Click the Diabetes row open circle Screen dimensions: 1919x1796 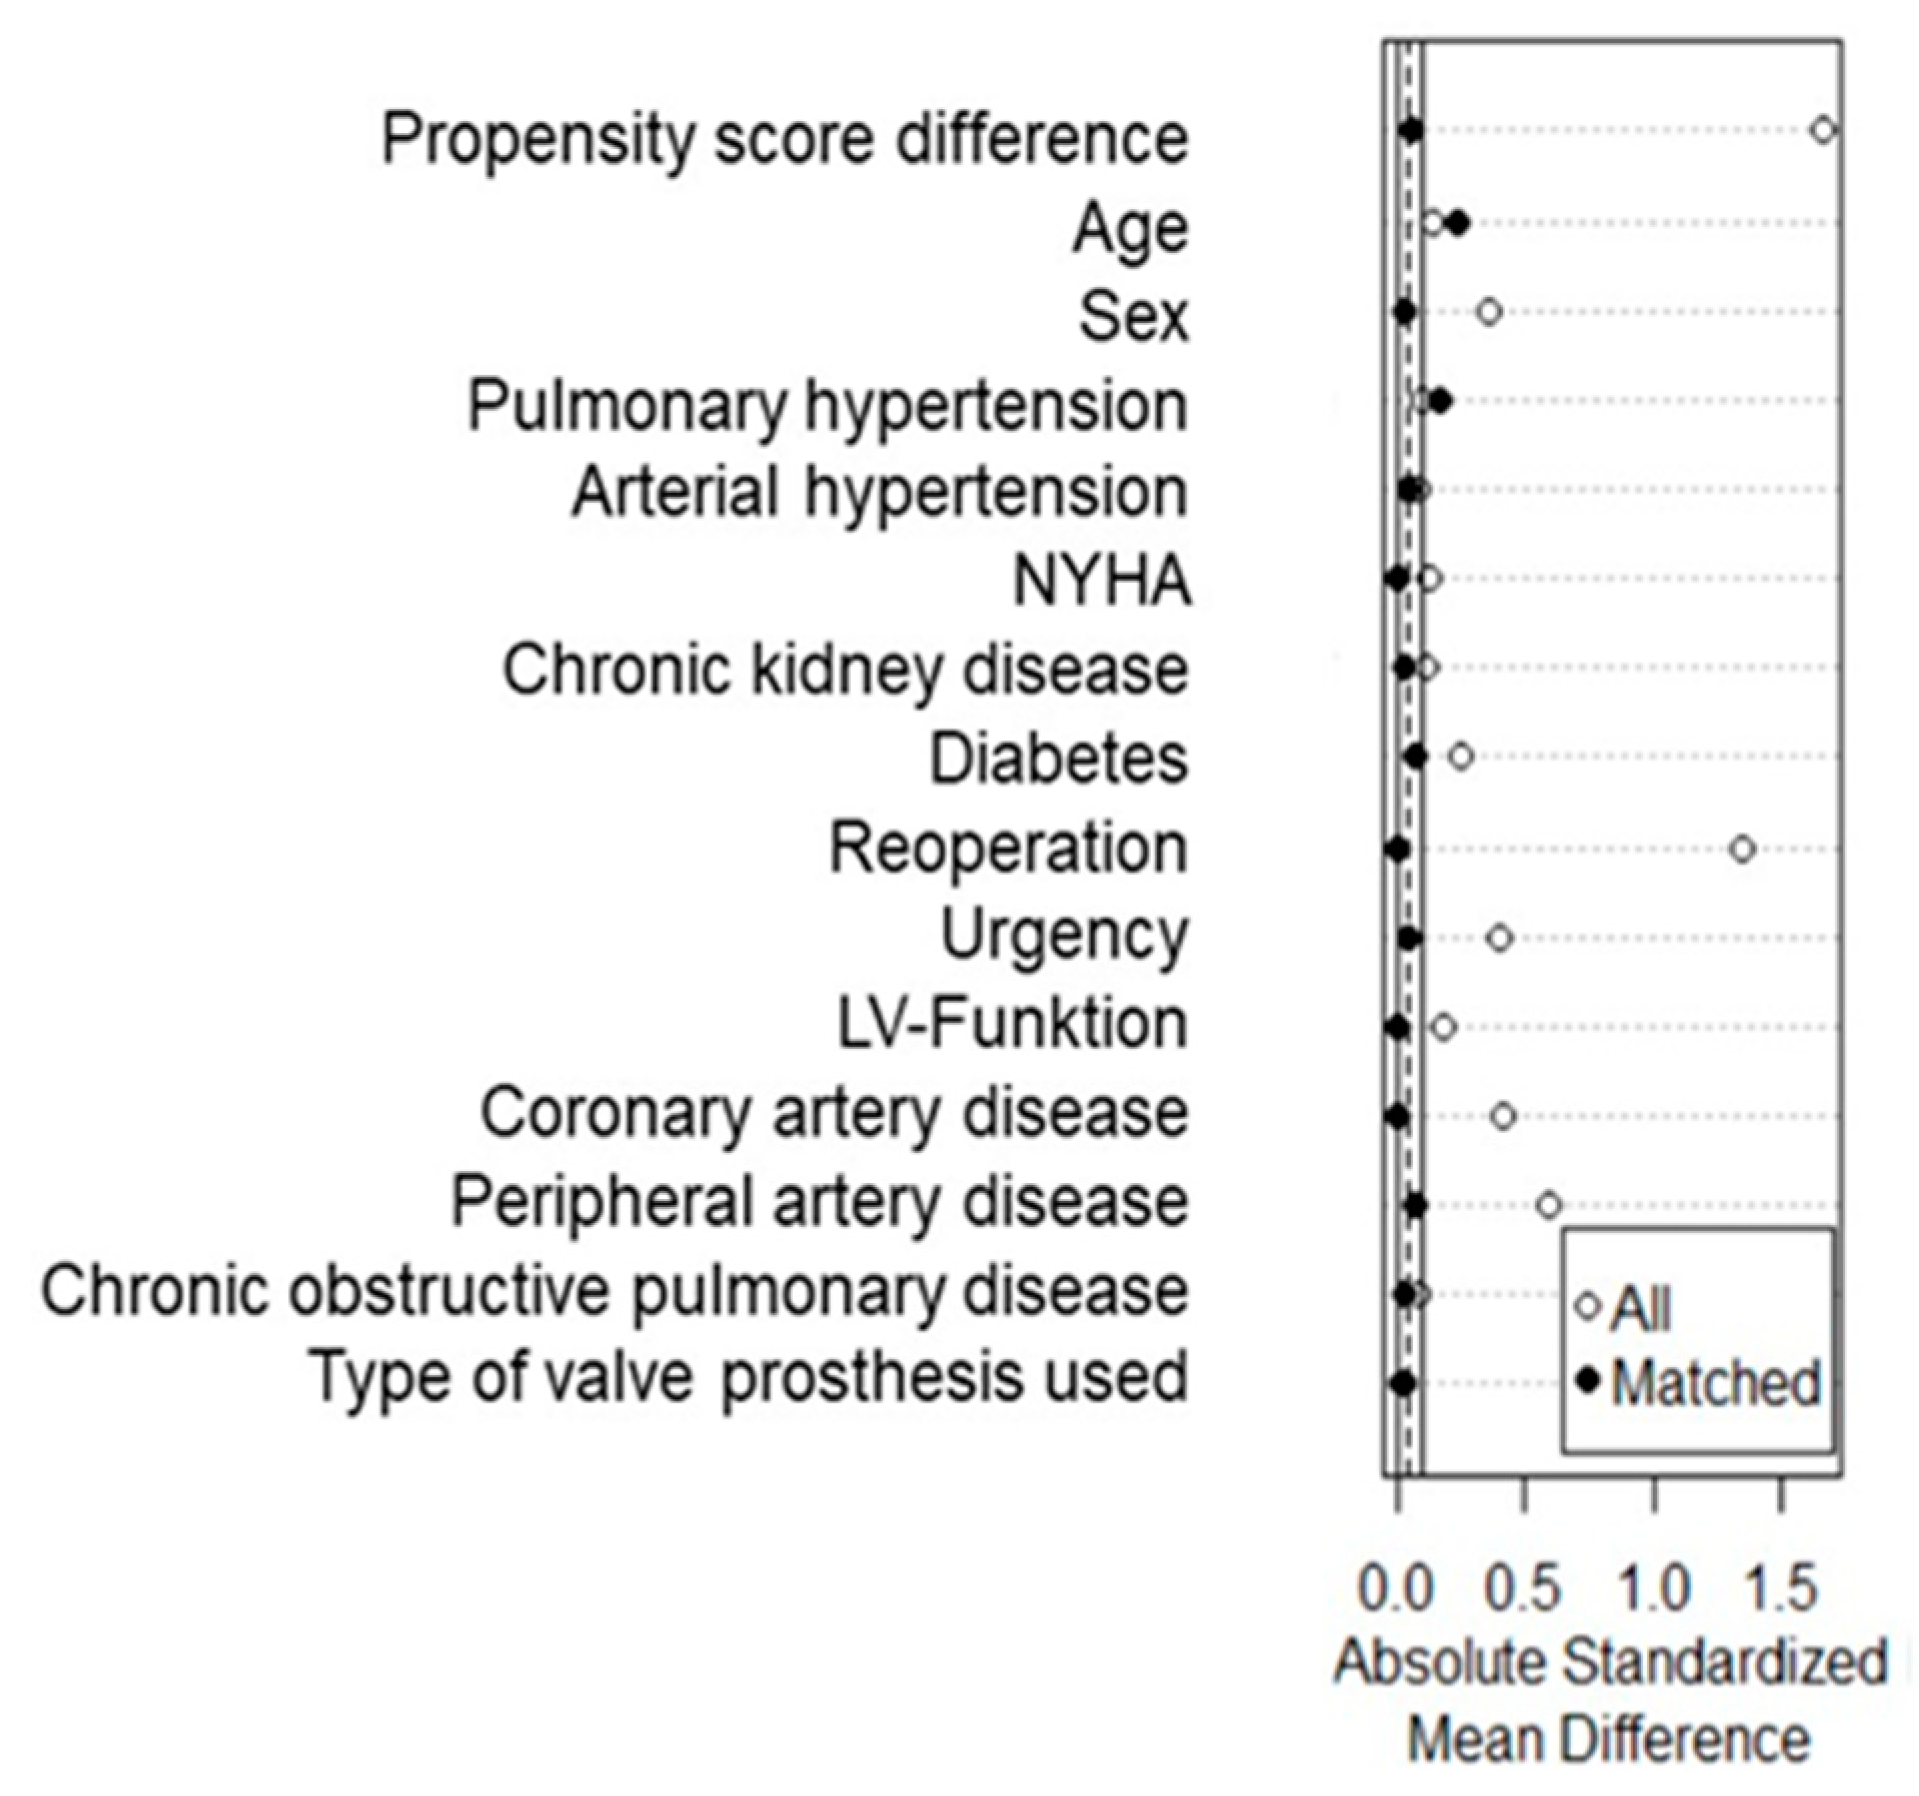1461,757
